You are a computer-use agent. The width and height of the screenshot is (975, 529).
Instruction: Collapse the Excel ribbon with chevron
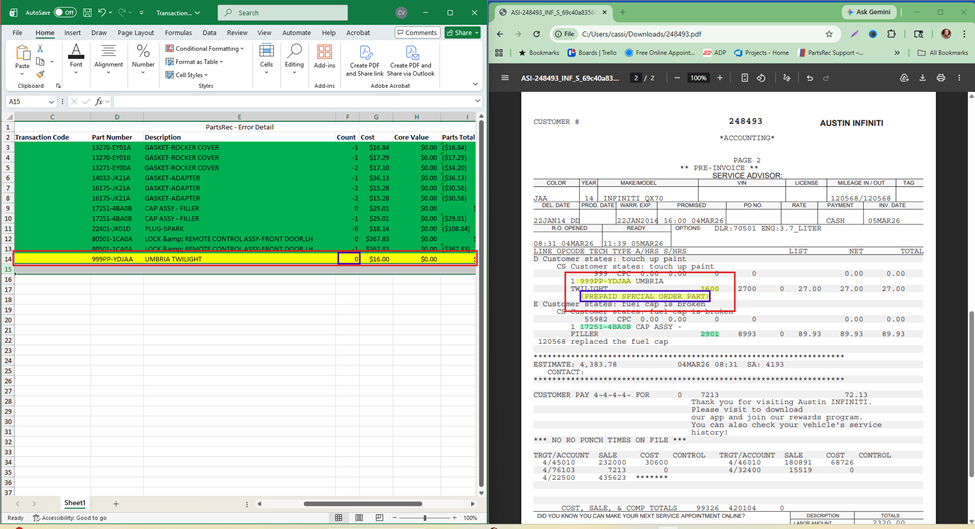(475, 84)
